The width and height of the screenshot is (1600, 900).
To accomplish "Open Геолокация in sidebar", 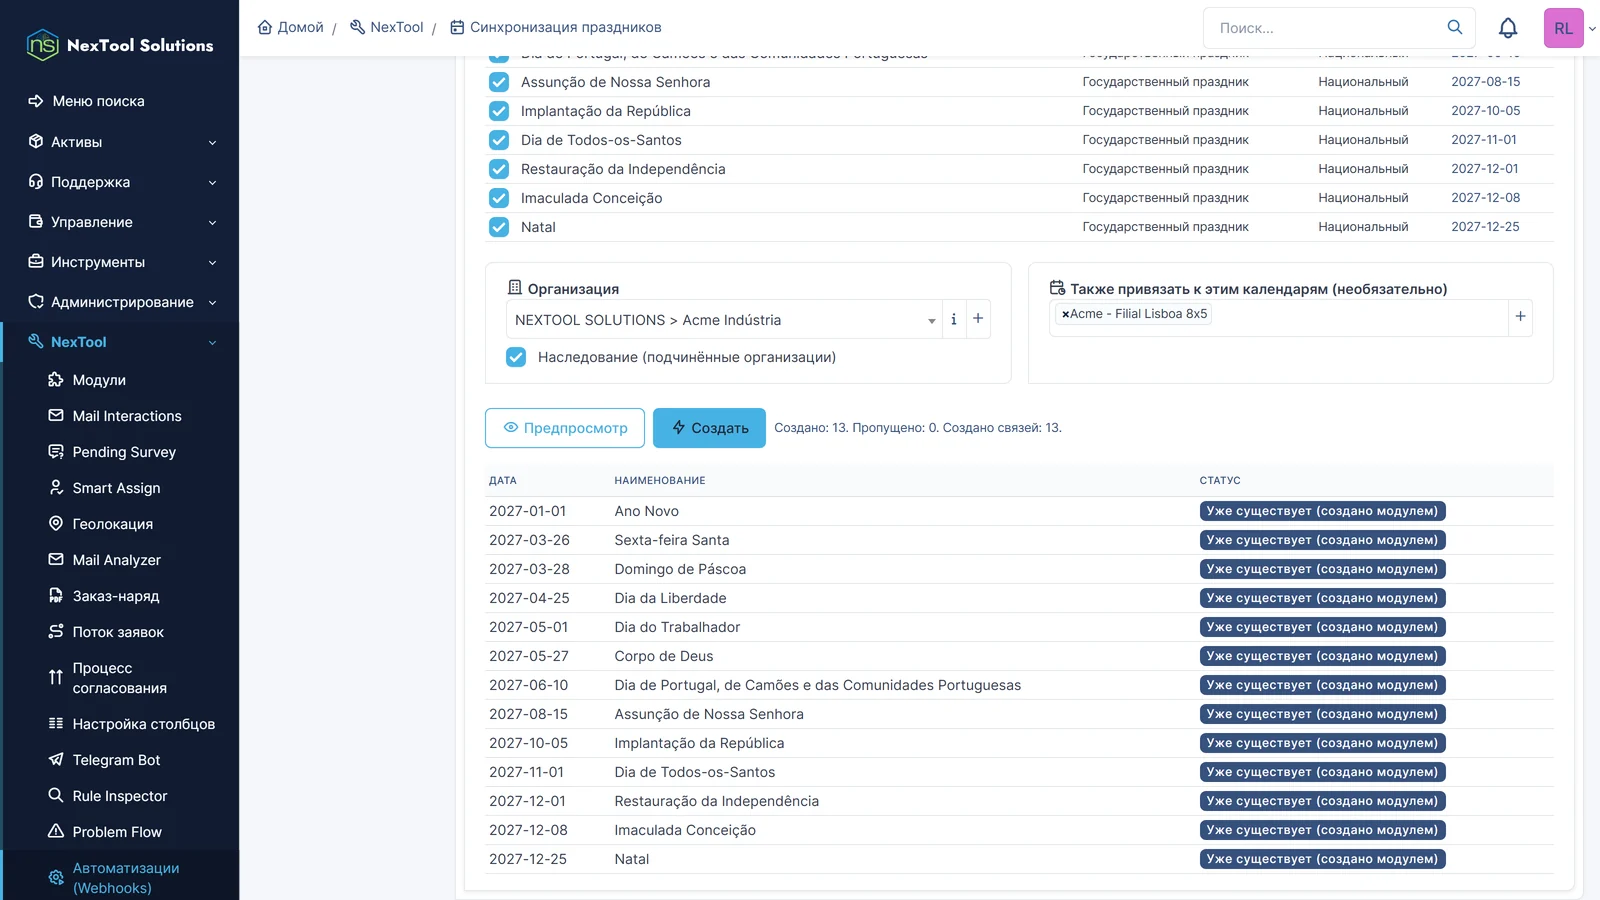I will coord(113,524).
